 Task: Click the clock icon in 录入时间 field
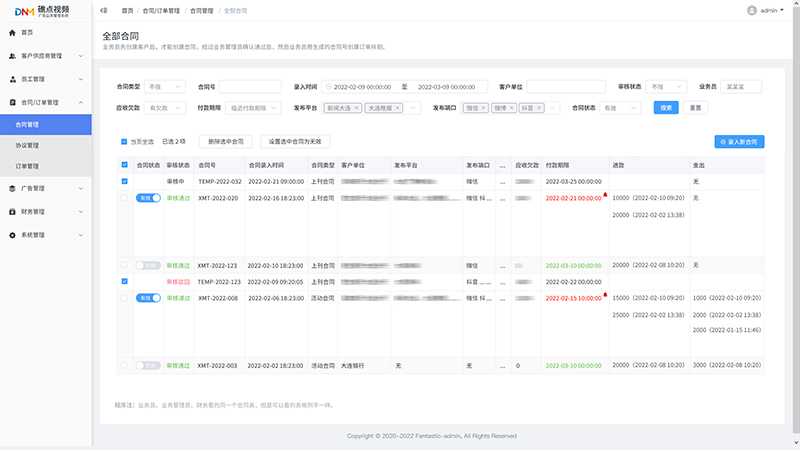coord(329,87)
